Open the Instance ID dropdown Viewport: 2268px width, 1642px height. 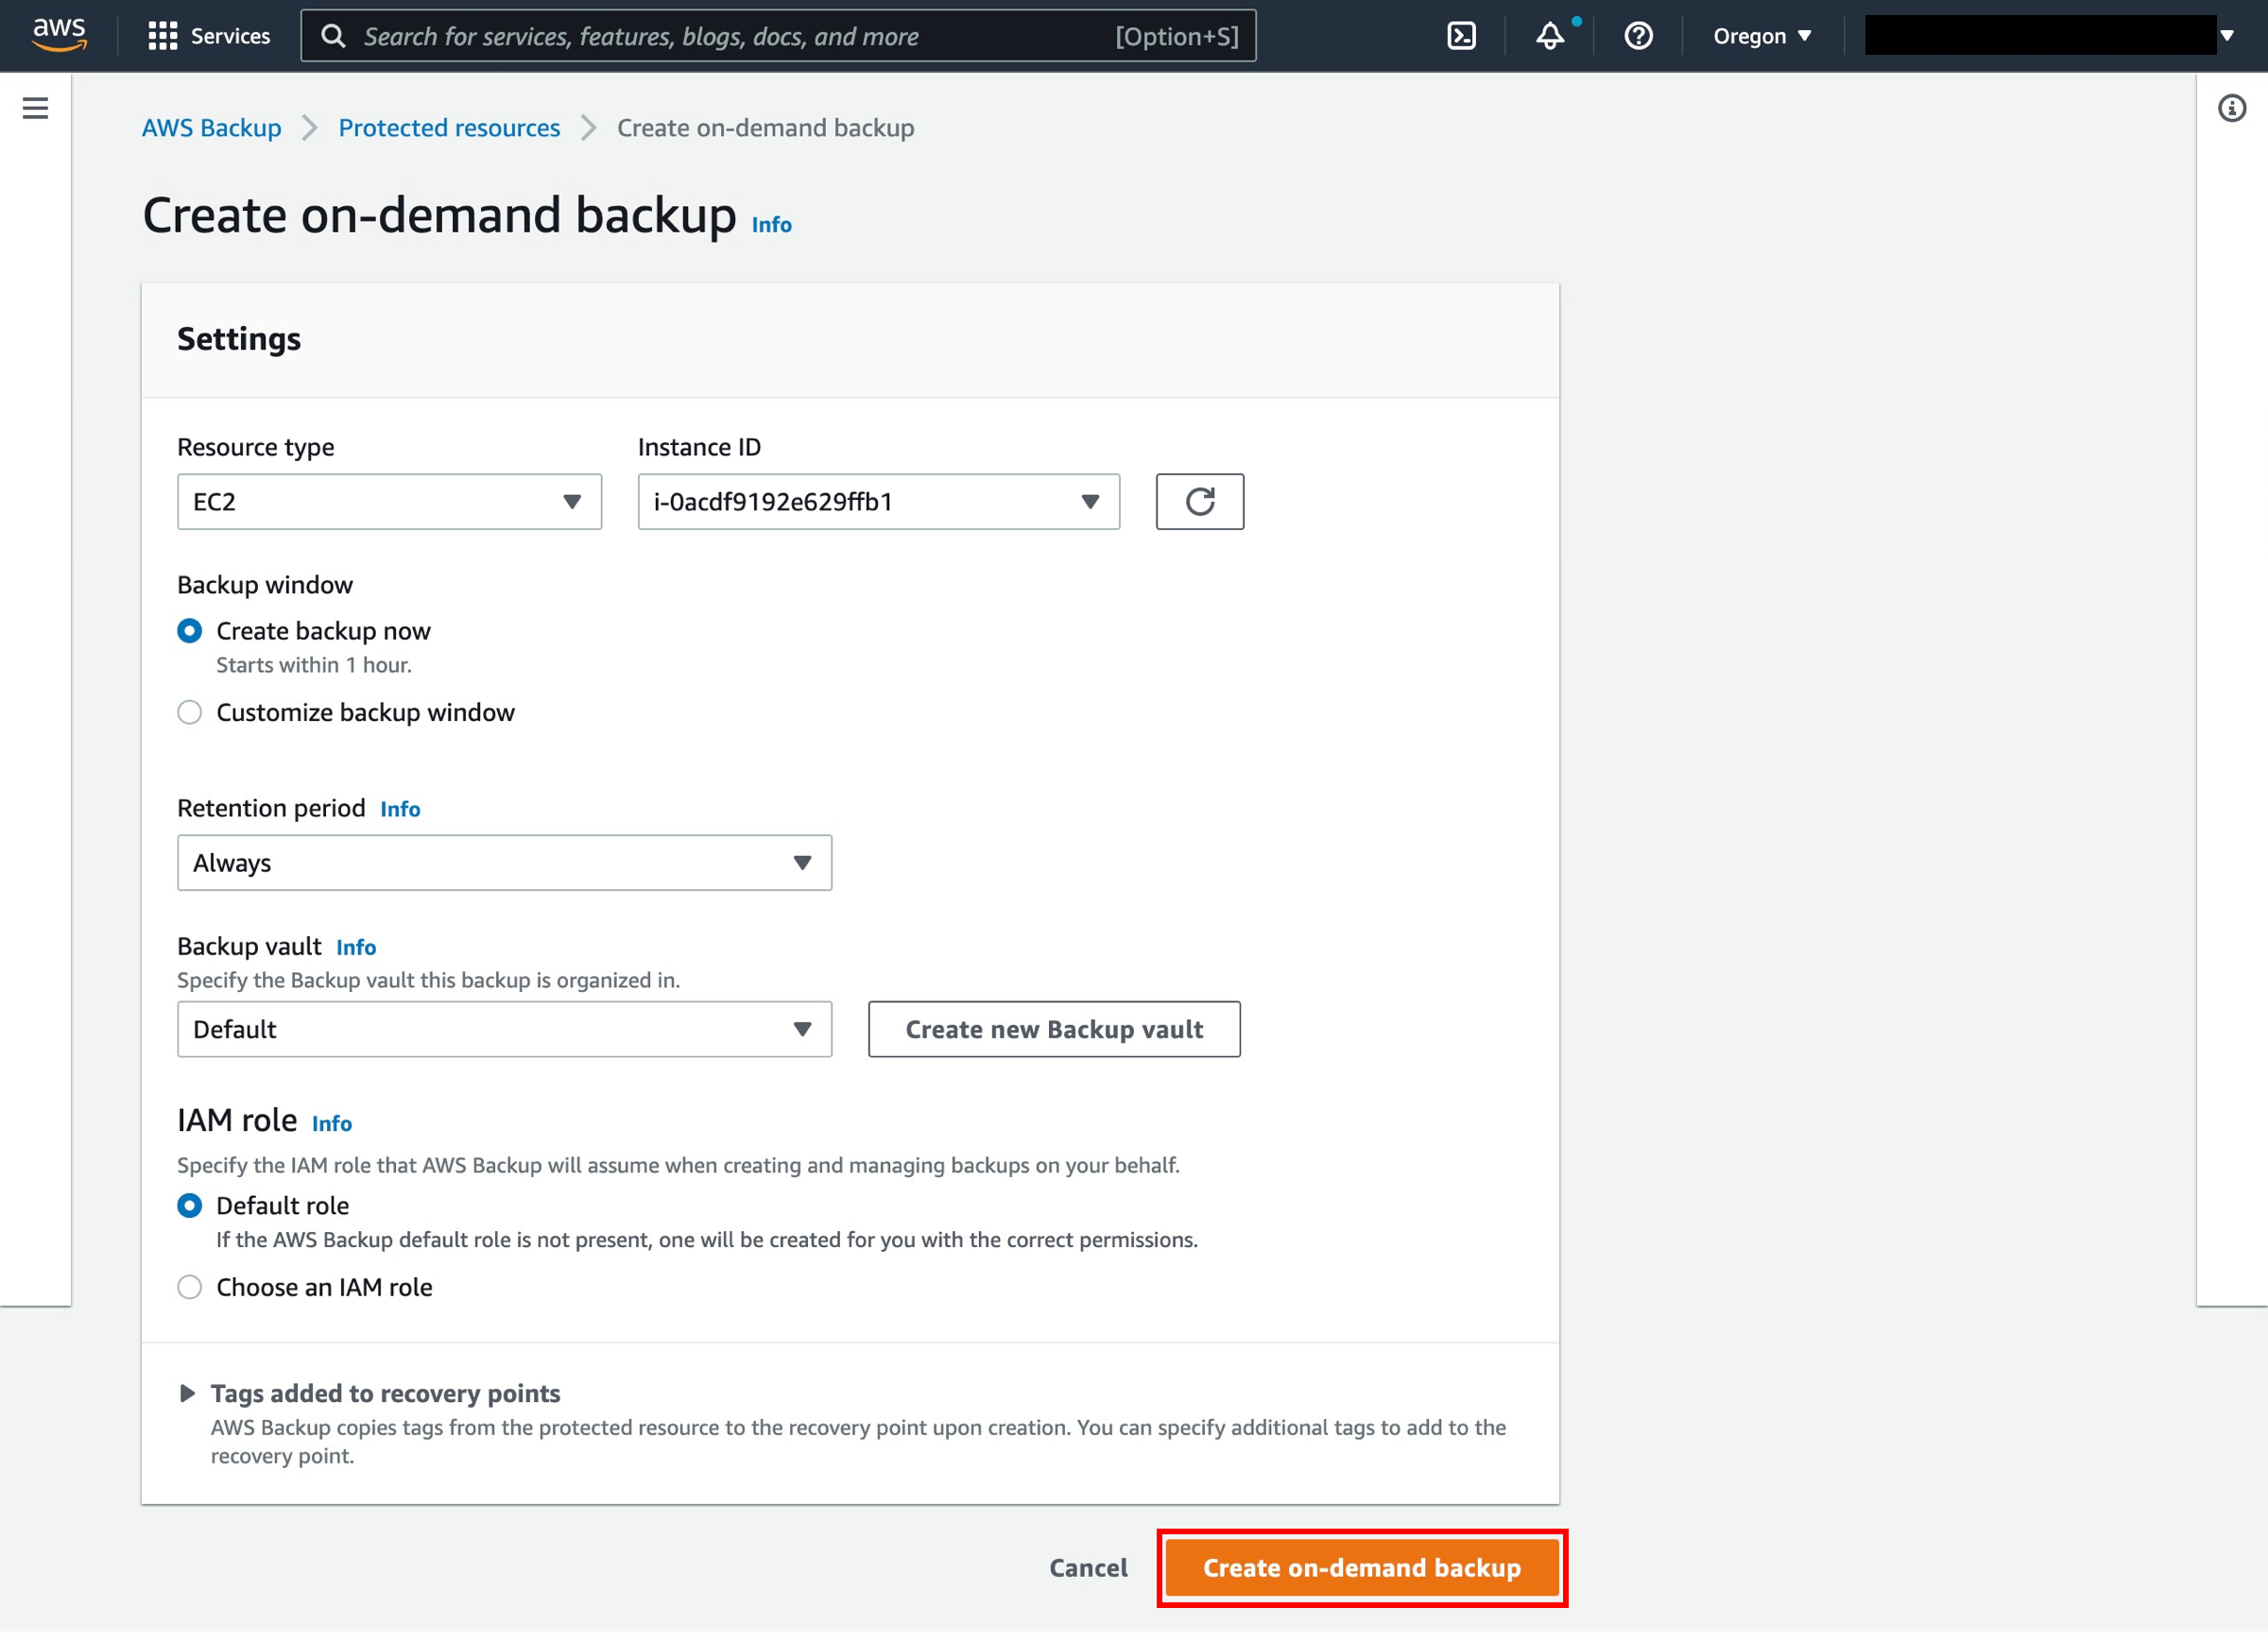878,501
